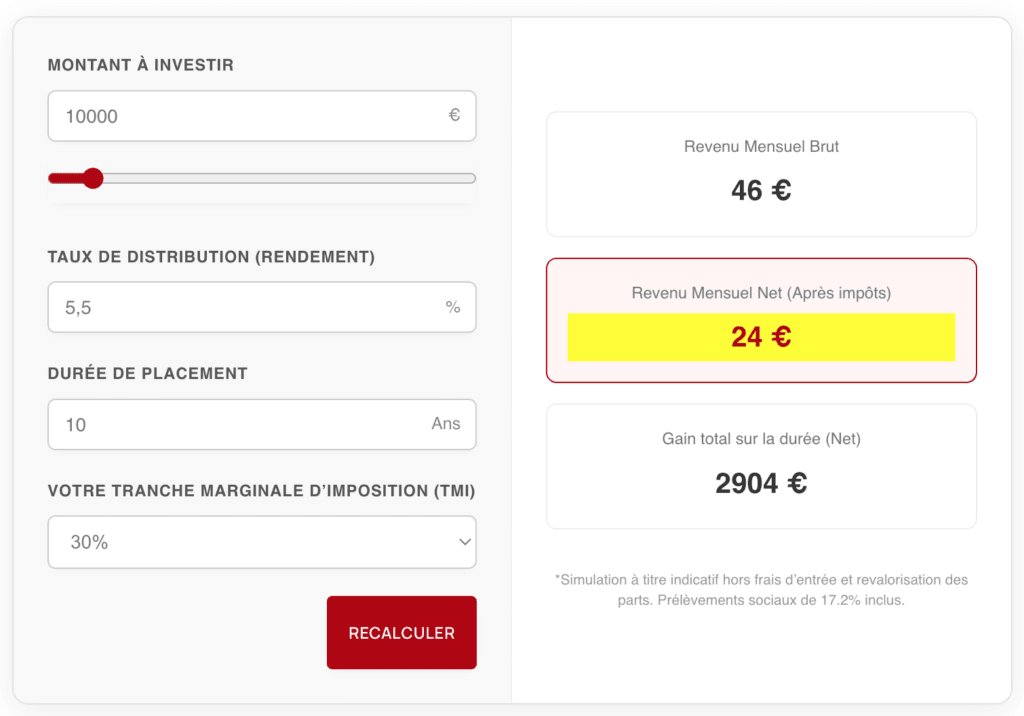Click the Gain total sur la durée card
Viewport: 1024px width, 716px height.
tap(761, 465)
